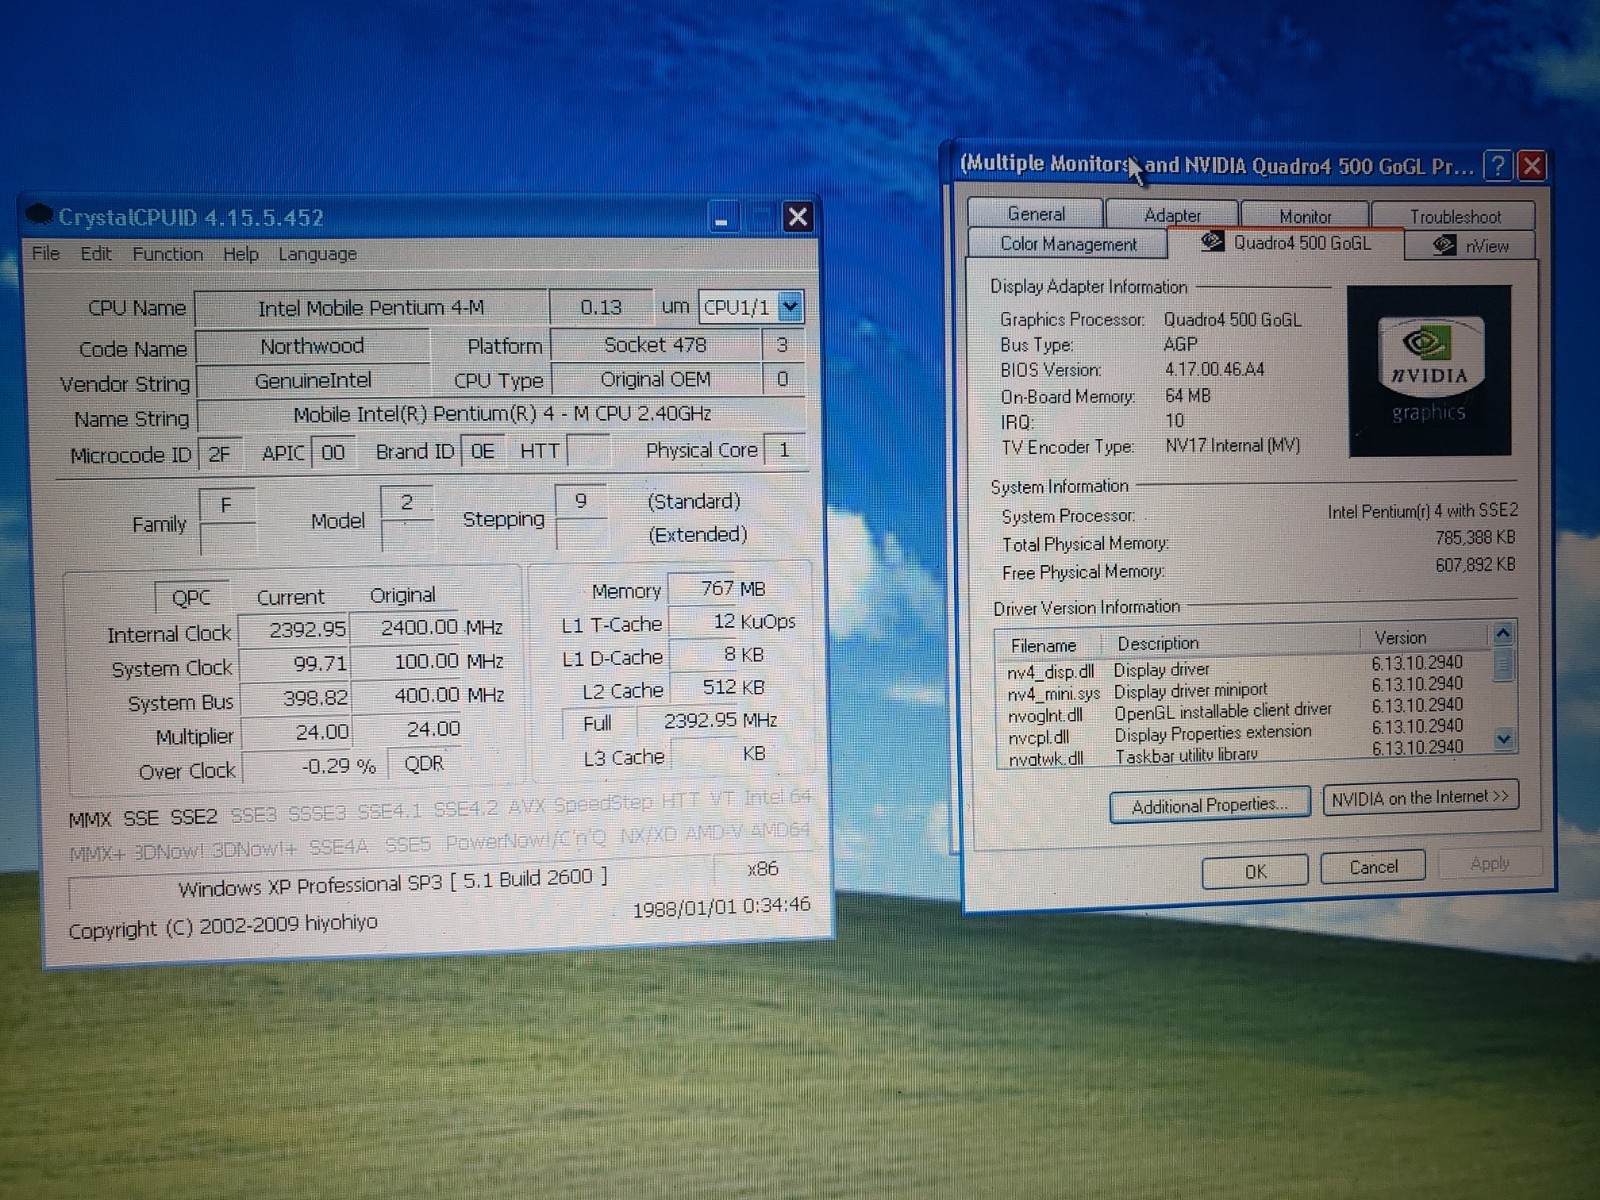Click the Name String field value
This screenshot has height=1200, width=1600.
pos(501,414)
